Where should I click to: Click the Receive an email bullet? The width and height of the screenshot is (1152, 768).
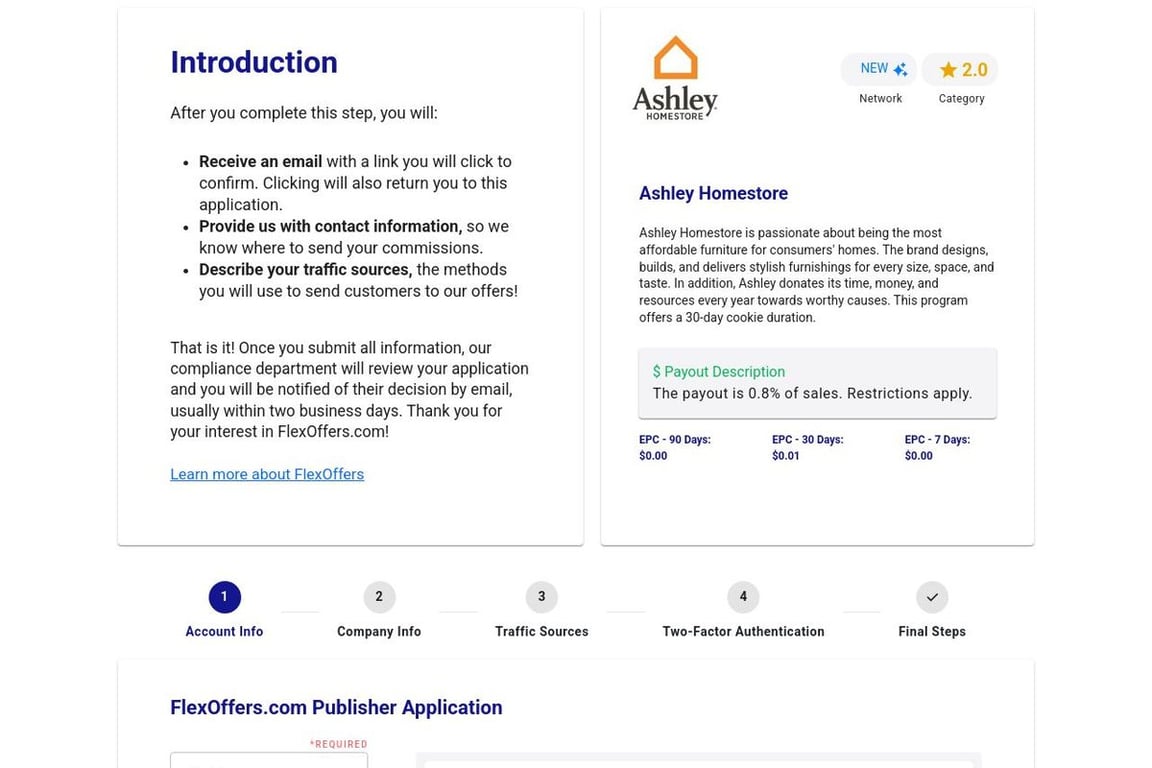click(355, 183)
